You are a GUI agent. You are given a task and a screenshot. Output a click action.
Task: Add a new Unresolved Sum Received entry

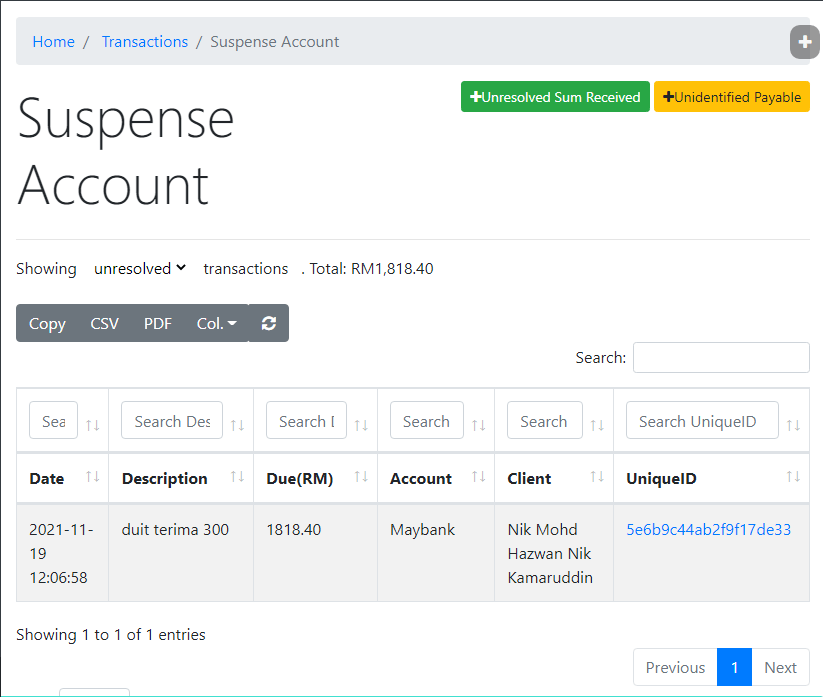555,97
